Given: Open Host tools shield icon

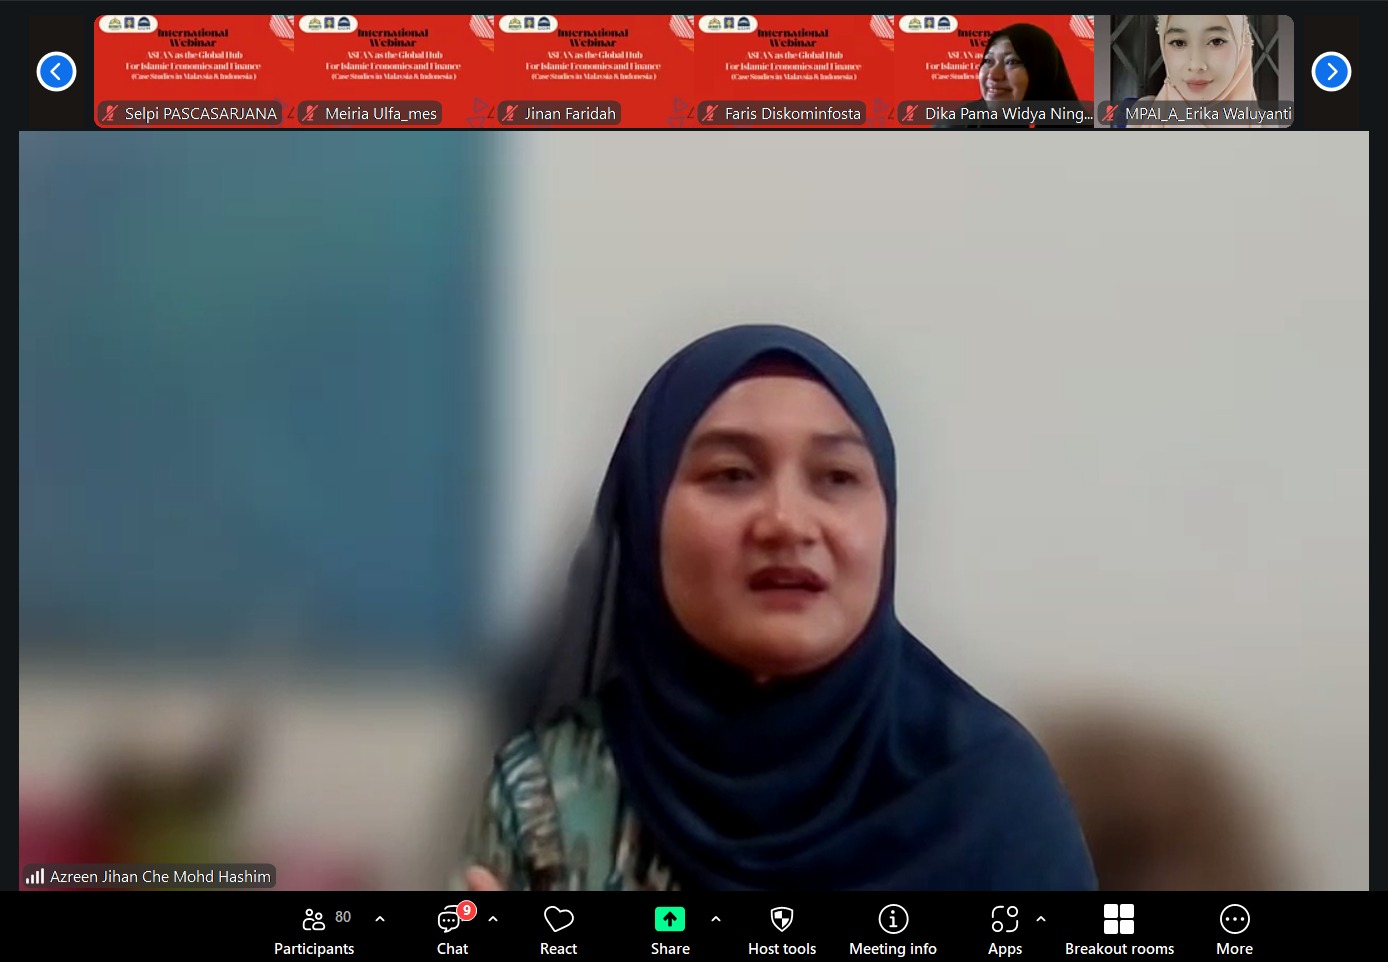Looking at the screenshot, I should pyautogui.click(x=782, y=918).
